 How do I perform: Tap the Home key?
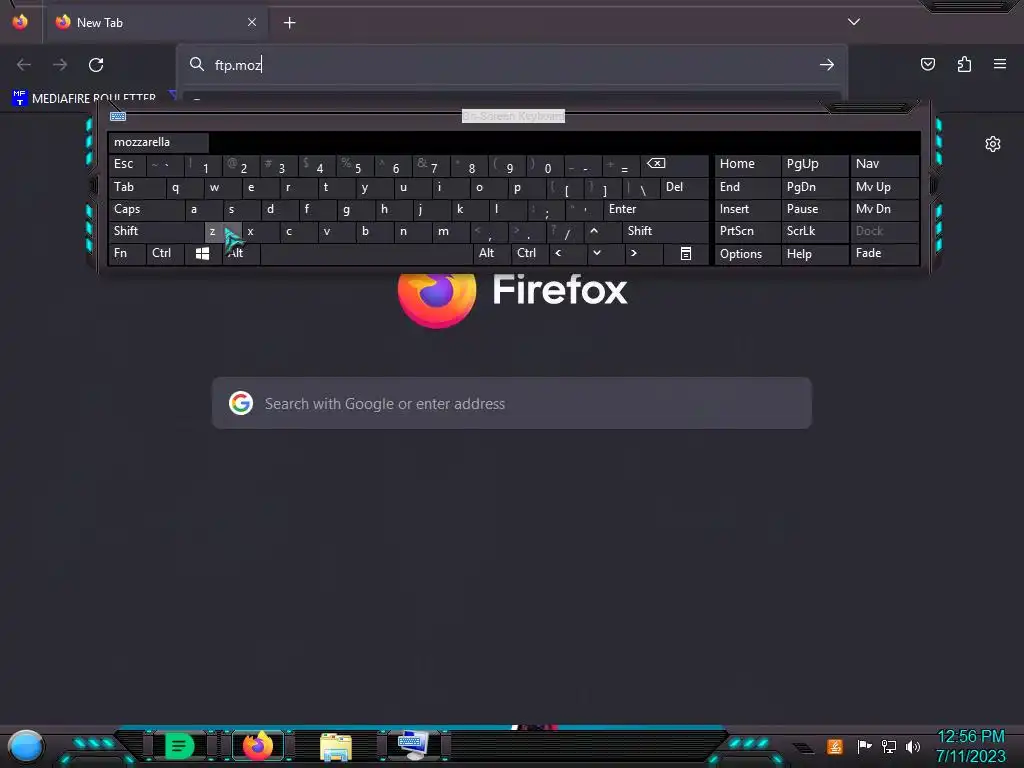click(x=748, y=165)
